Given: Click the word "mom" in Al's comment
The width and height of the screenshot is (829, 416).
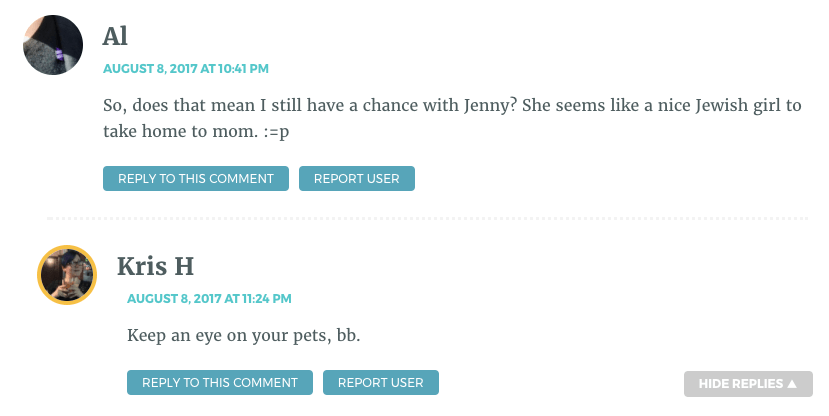Looking at the screenshot, I should tap(254, 132).
